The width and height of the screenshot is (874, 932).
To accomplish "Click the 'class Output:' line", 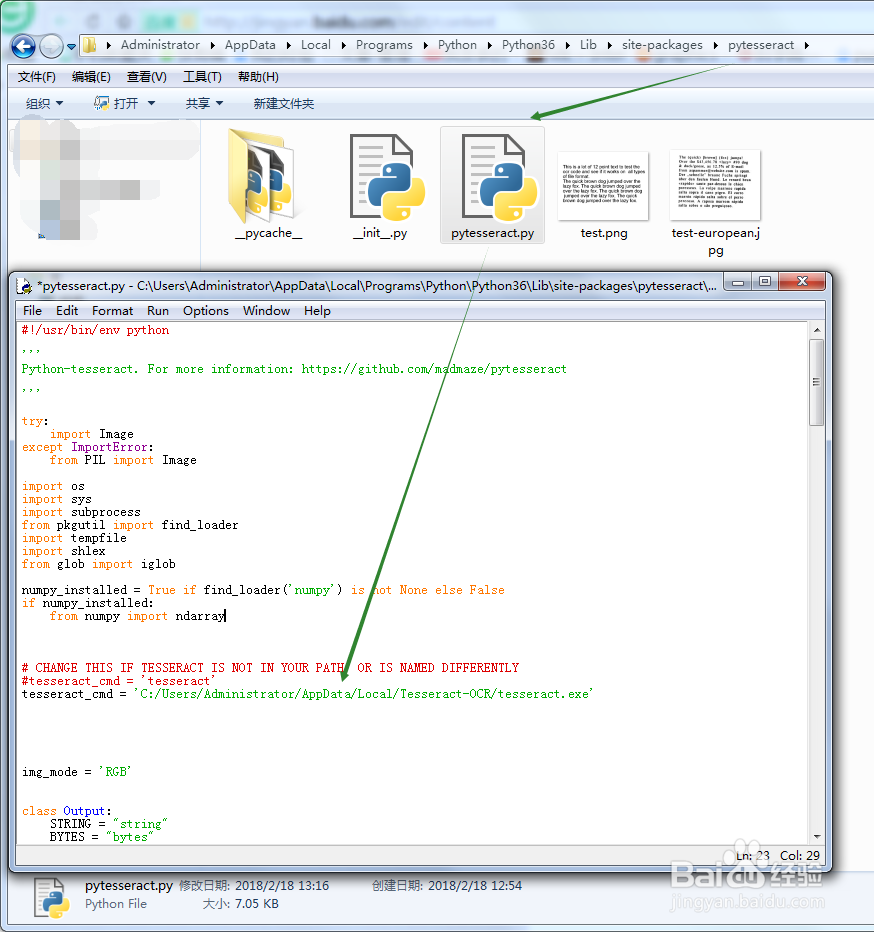I will [67, 811].
